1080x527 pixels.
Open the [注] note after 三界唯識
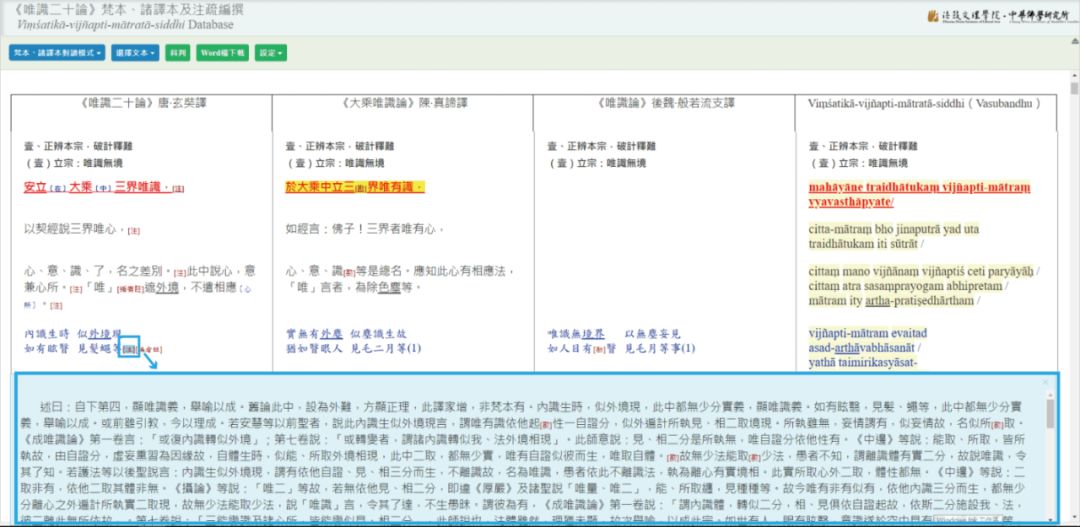coord(178,188)
